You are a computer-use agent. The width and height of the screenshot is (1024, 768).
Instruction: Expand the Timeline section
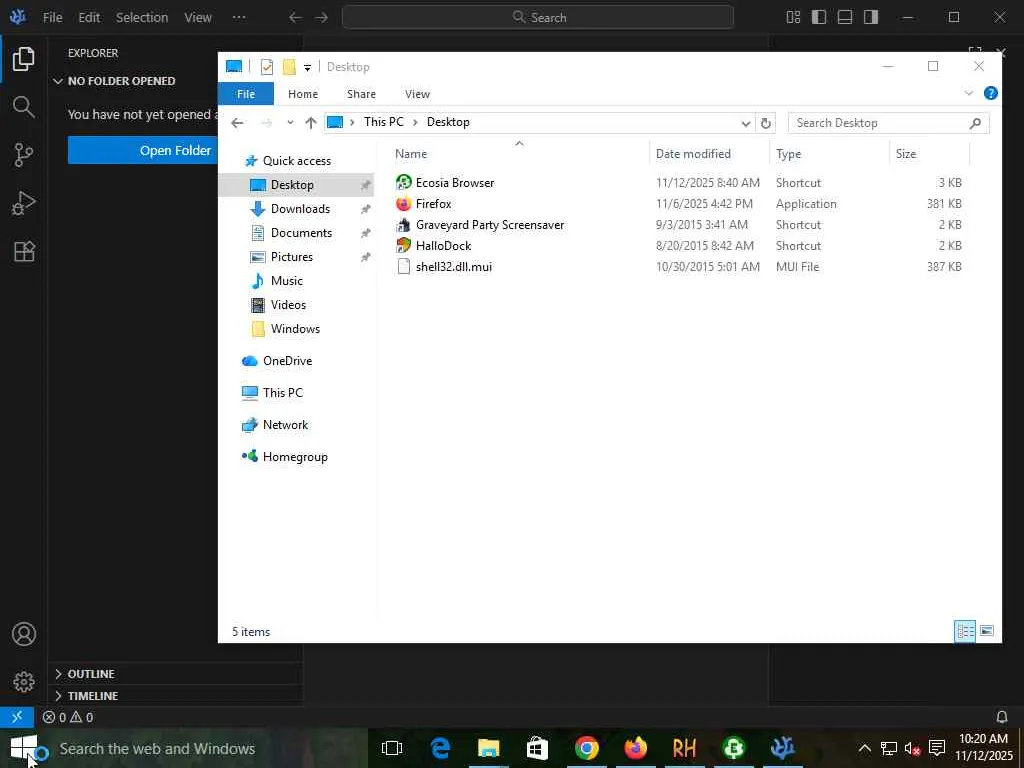point(92,696)
